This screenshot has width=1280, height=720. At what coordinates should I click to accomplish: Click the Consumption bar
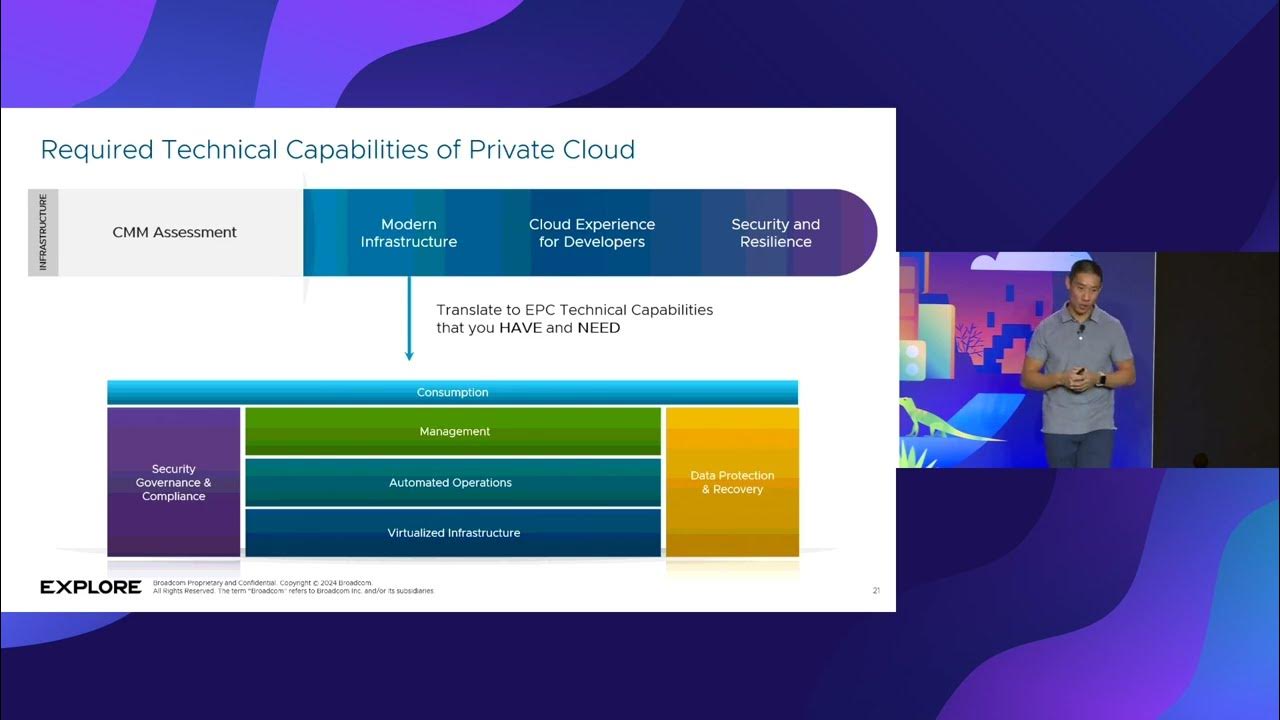coord(452,393)
